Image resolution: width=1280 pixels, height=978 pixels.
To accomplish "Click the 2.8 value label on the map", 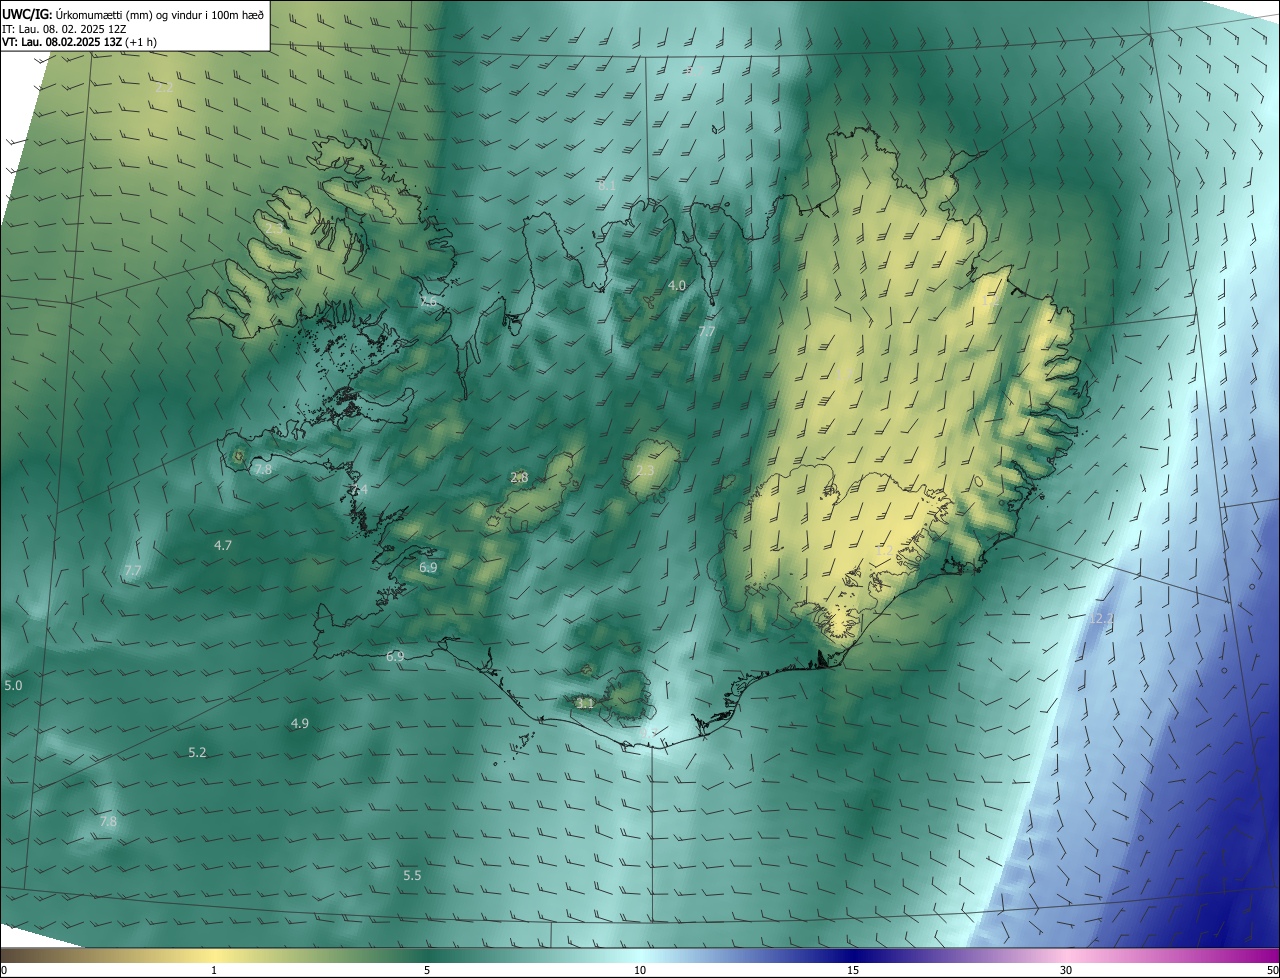I will [x=519, y=478].
